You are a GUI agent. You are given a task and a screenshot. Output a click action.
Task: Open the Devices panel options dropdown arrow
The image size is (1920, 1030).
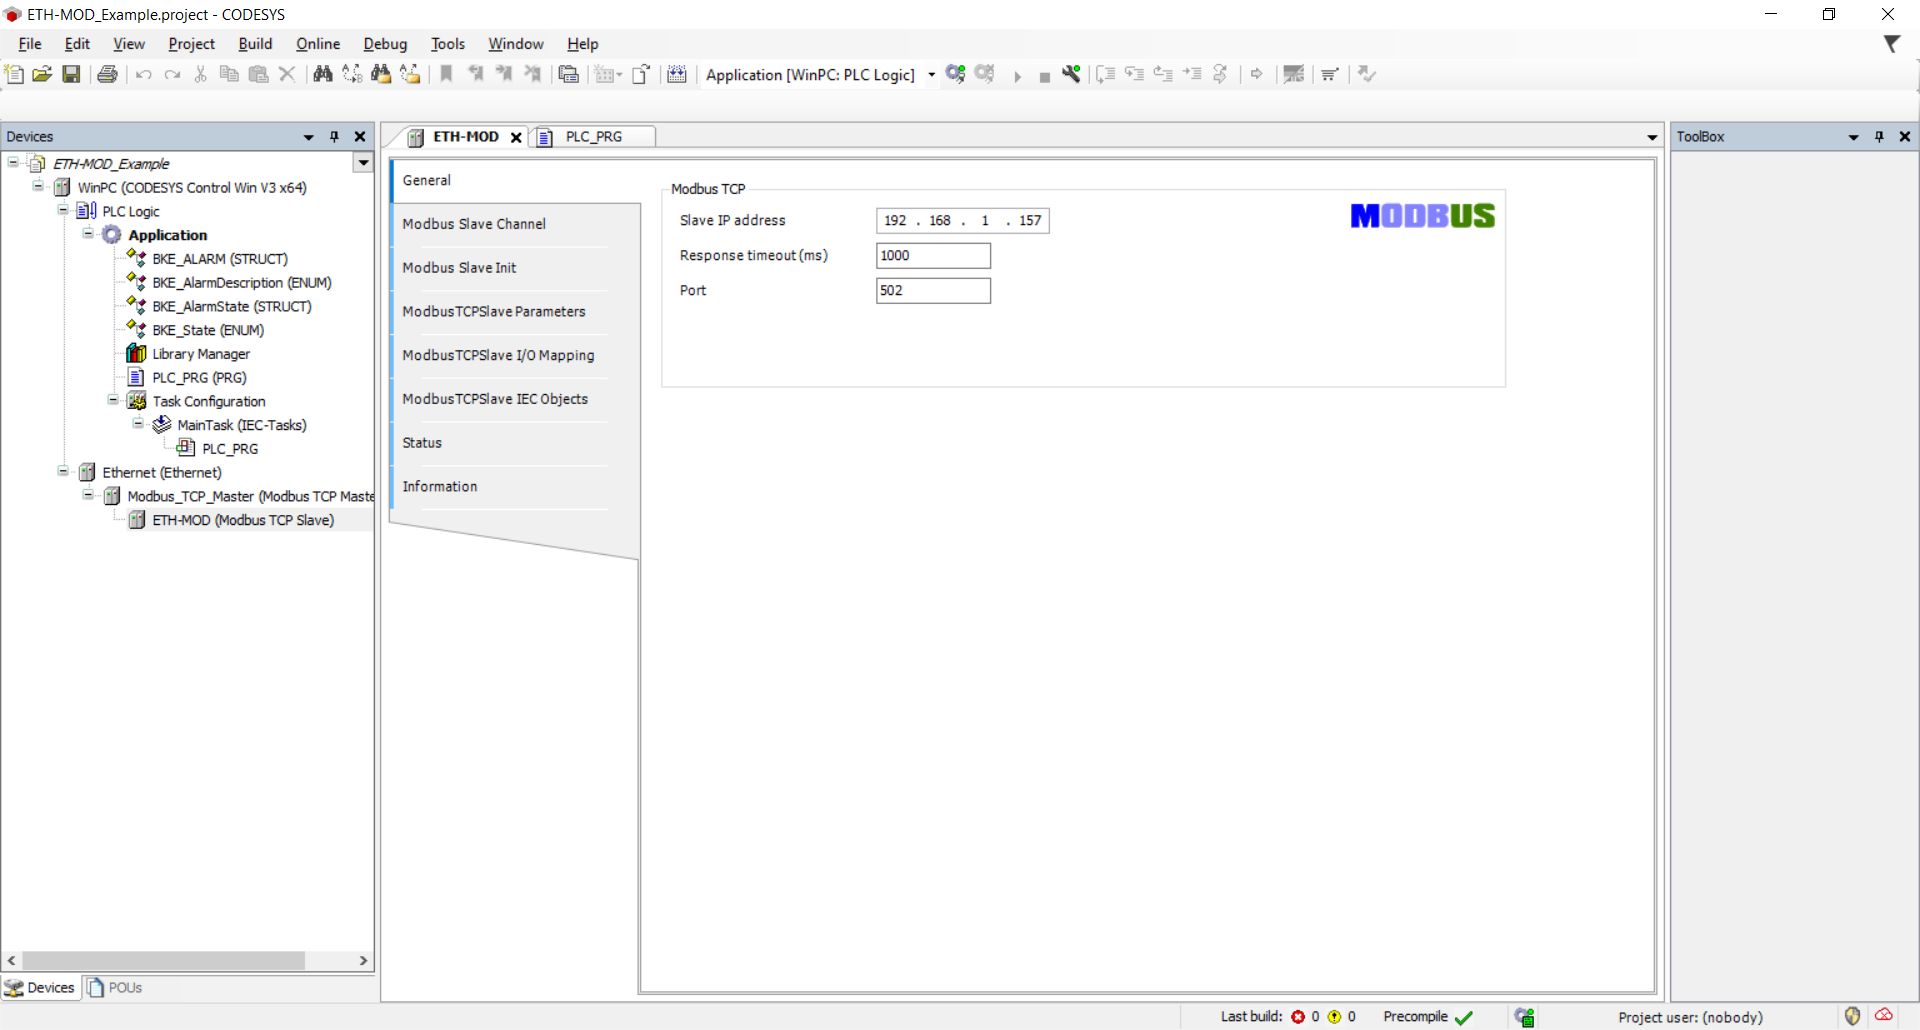pos(308,137)
